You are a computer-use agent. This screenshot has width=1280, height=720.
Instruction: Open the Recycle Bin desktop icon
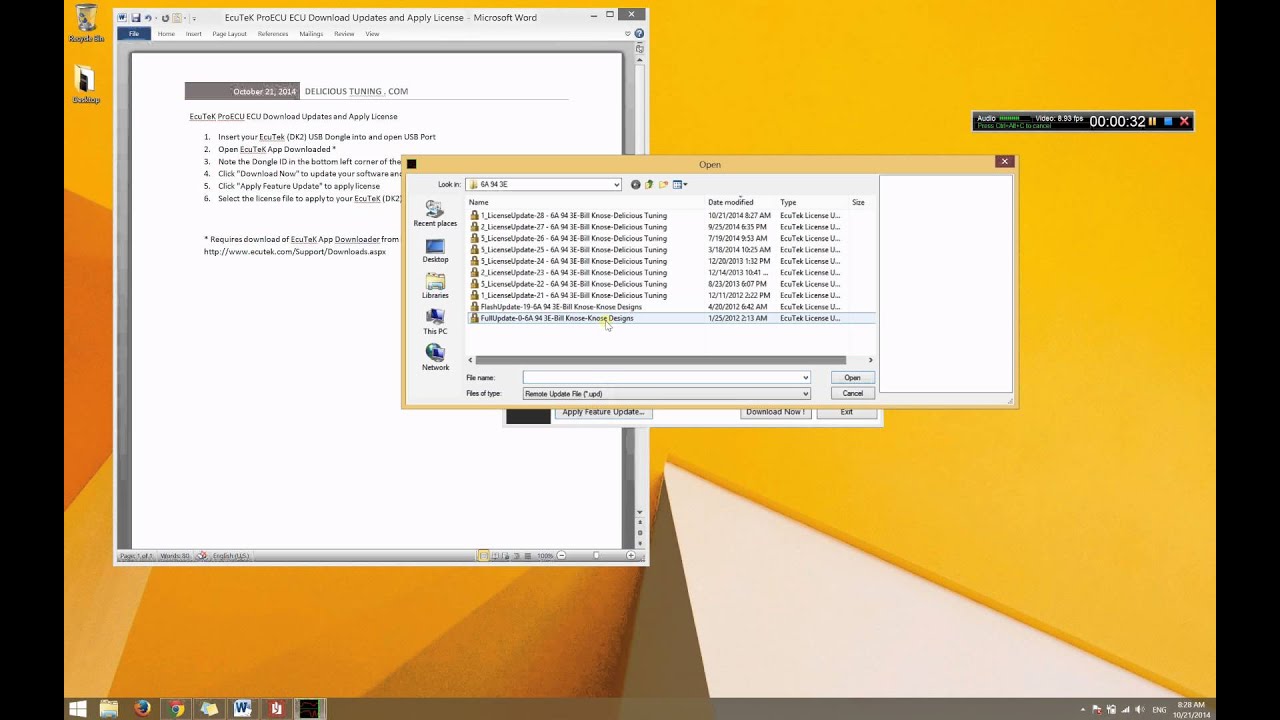click(86, 23)
